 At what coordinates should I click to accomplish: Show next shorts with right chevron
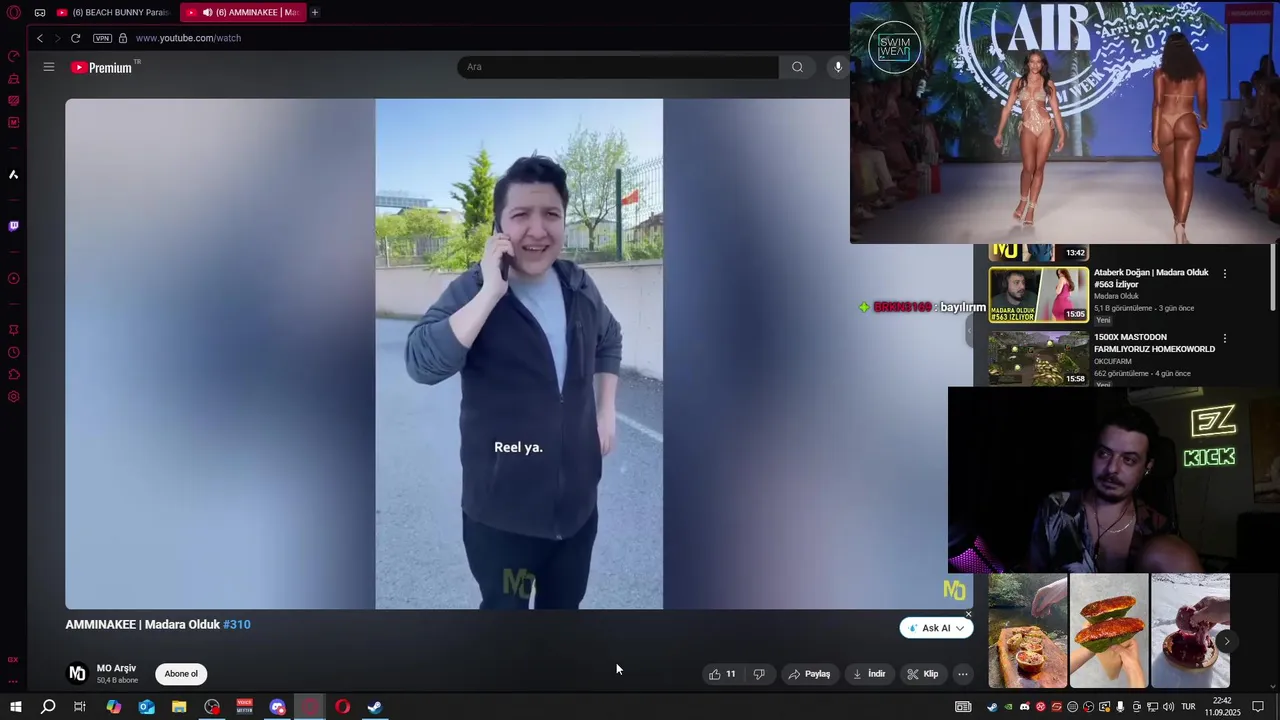1226,642
